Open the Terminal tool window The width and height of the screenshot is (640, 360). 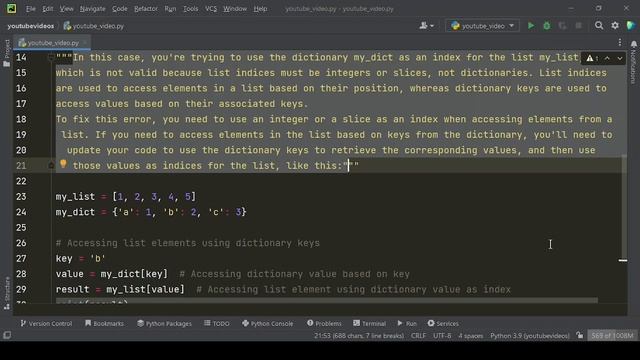369,323
